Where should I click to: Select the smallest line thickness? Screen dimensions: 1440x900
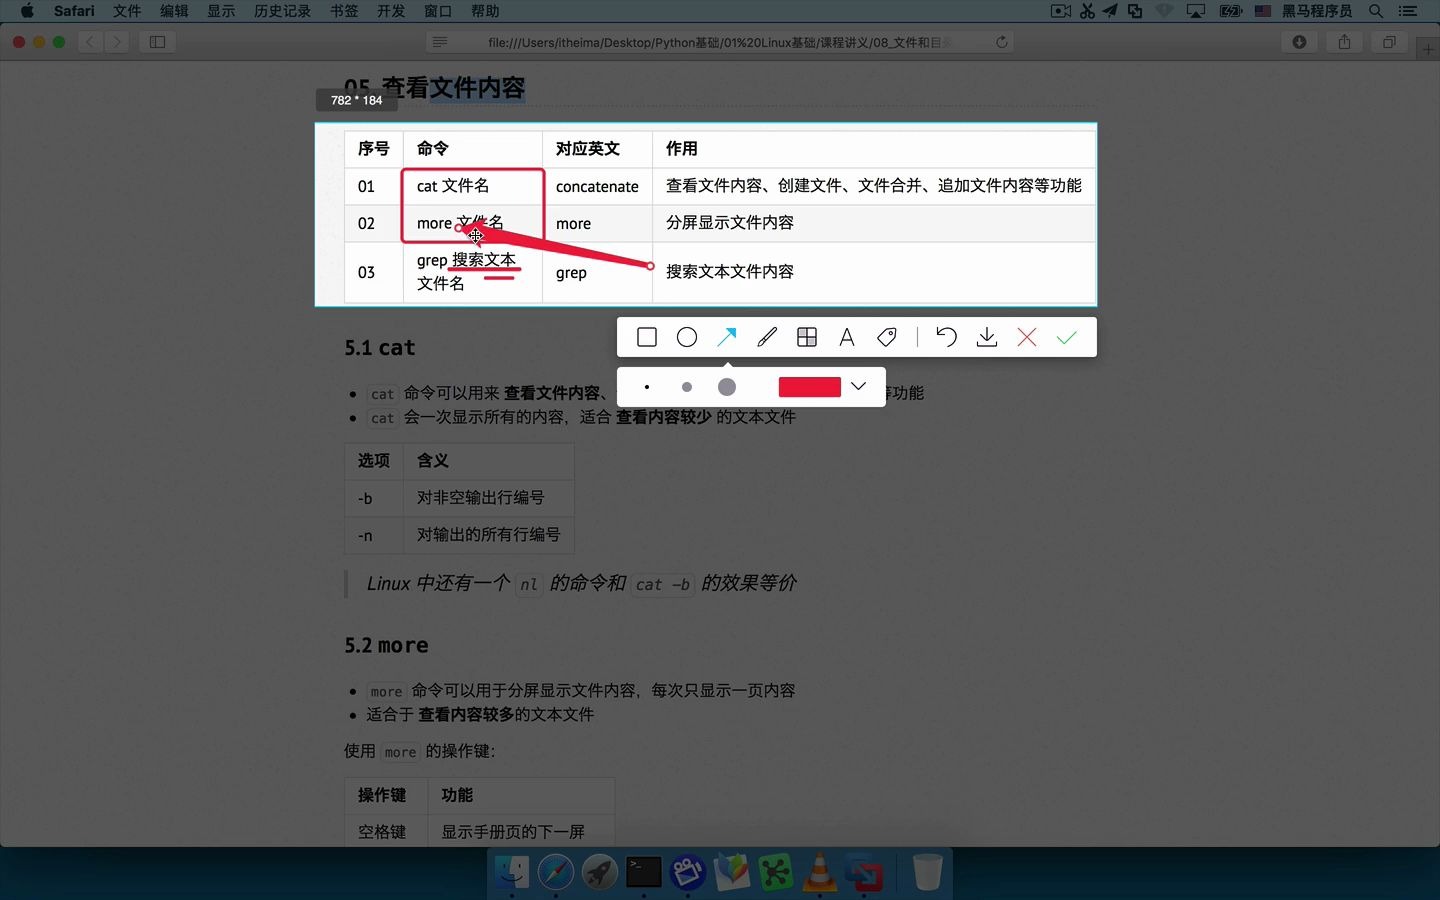click(x=647, y=387)
